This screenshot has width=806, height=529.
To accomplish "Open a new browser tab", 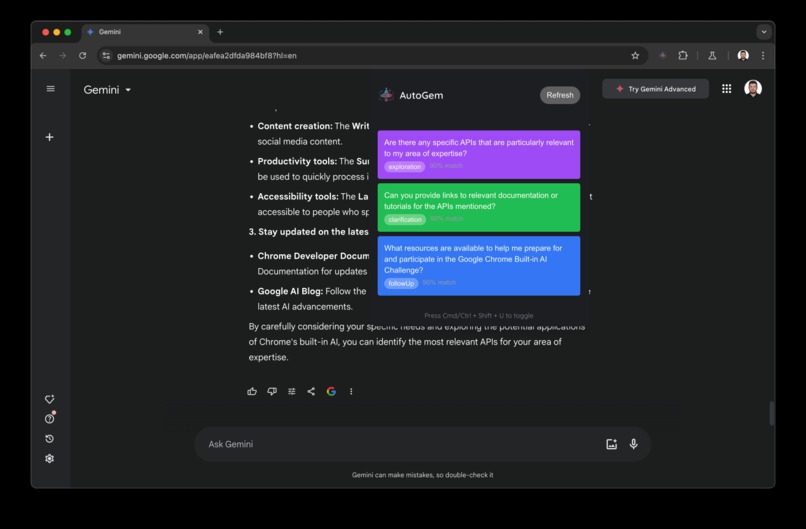I will 220,32.
